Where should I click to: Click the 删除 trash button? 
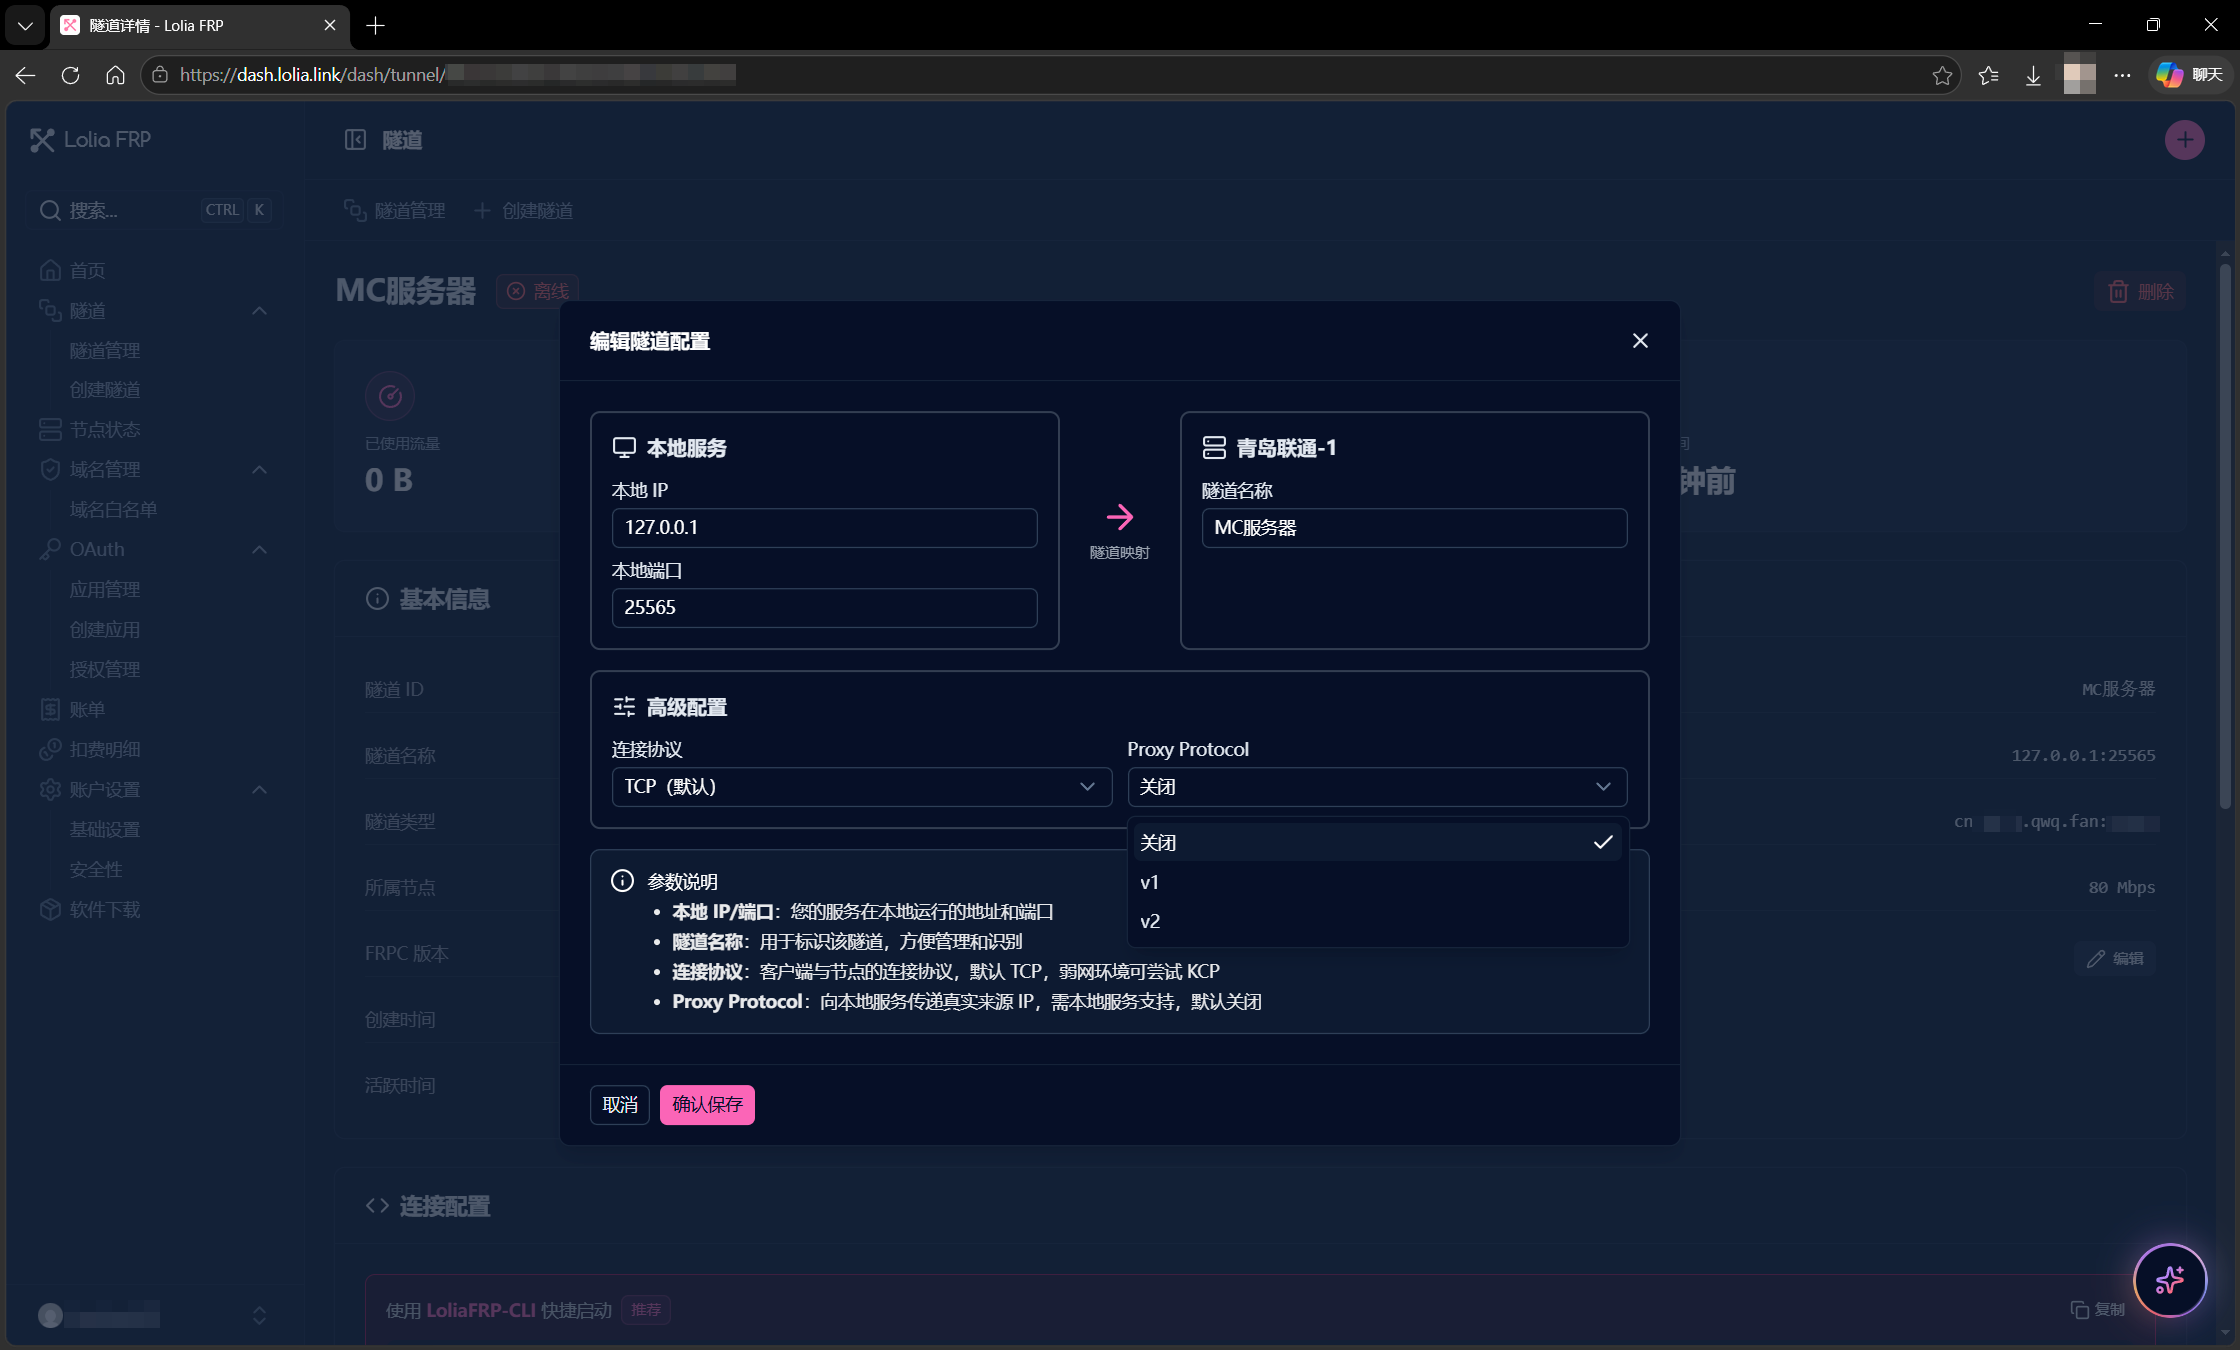pos(2141,291)
